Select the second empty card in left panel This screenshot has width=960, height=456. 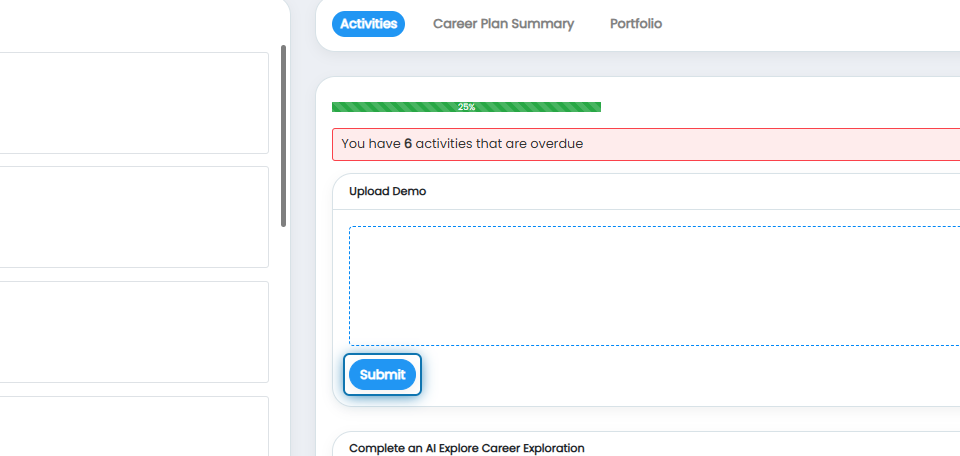point(134,217)
